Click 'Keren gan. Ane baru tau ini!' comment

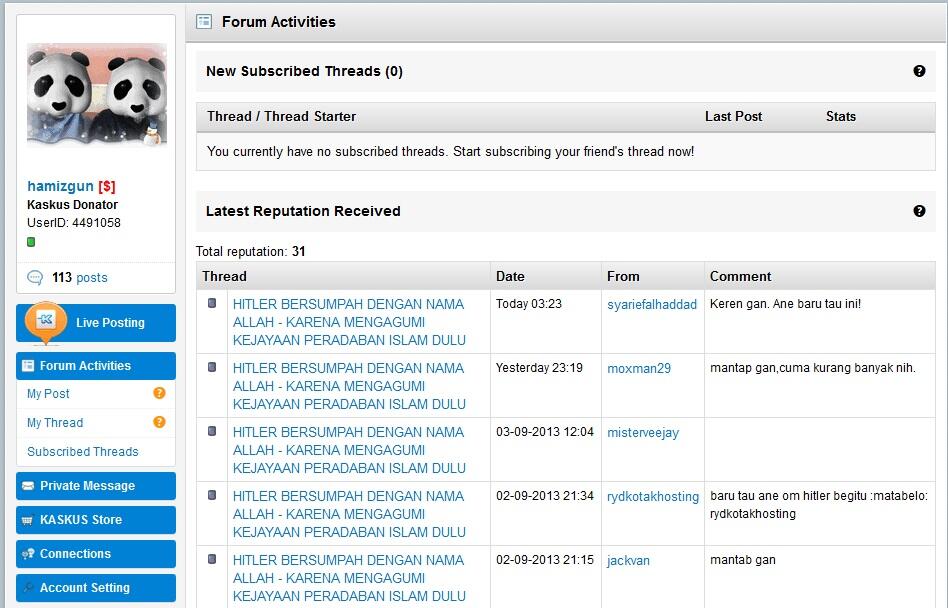(785, 304)
